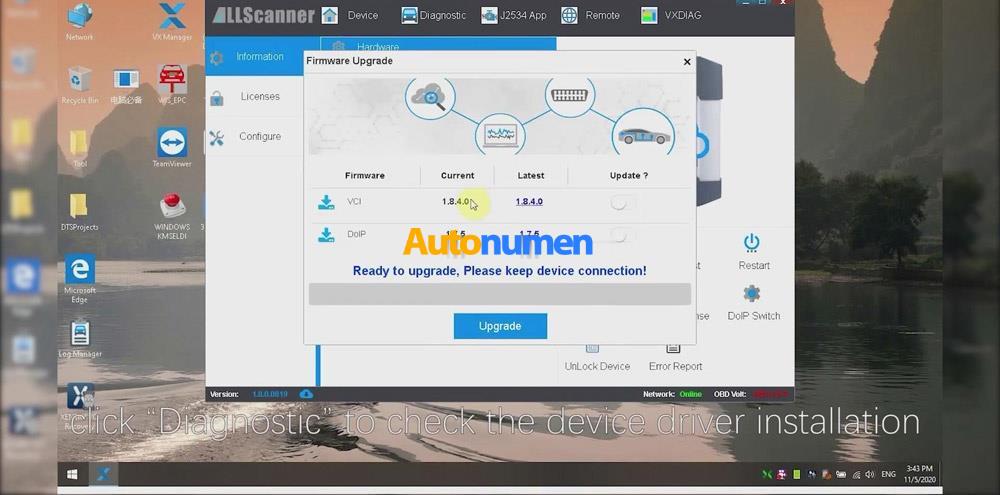Click the Firmware column header
This screenshot has height=495, width=1000.
364,175
